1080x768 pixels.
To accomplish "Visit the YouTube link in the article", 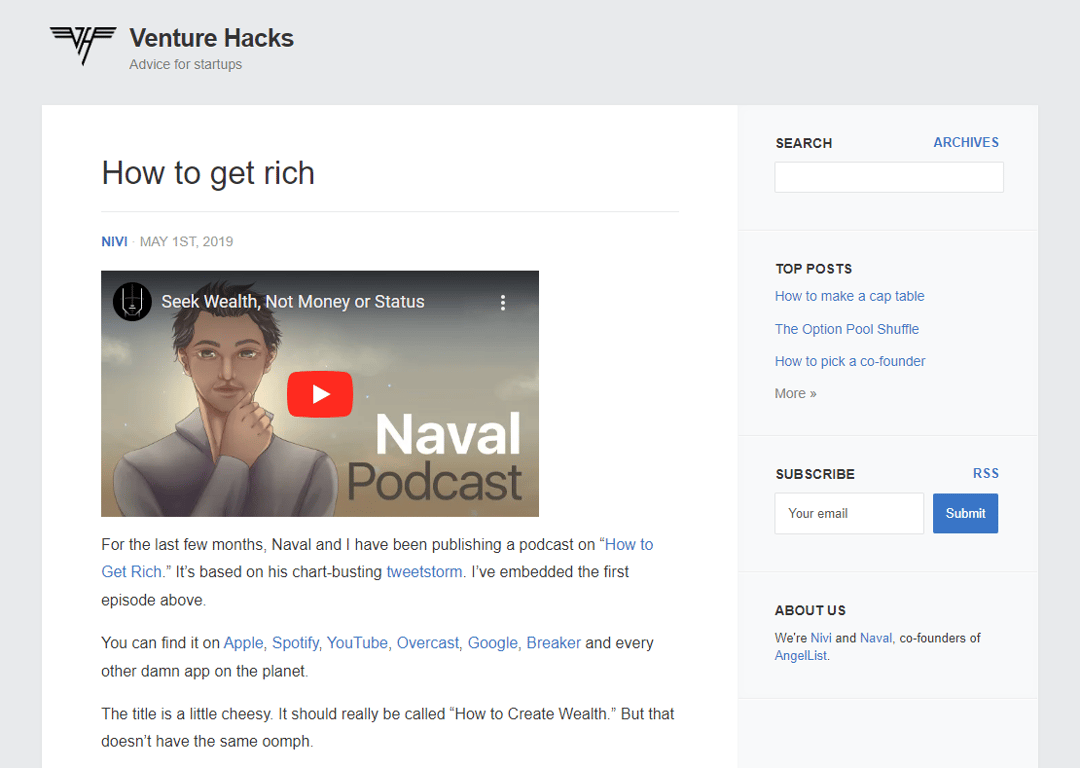I will pos(359,643).
